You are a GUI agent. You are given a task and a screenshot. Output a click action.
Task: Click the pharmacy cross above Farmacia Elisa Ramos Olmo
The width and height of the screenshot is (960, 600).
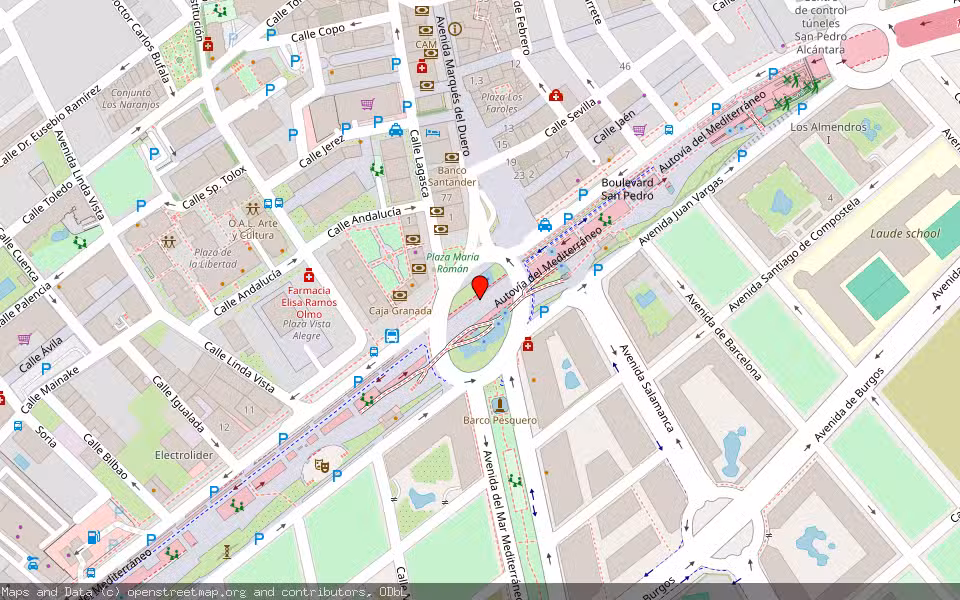[309, 274]
